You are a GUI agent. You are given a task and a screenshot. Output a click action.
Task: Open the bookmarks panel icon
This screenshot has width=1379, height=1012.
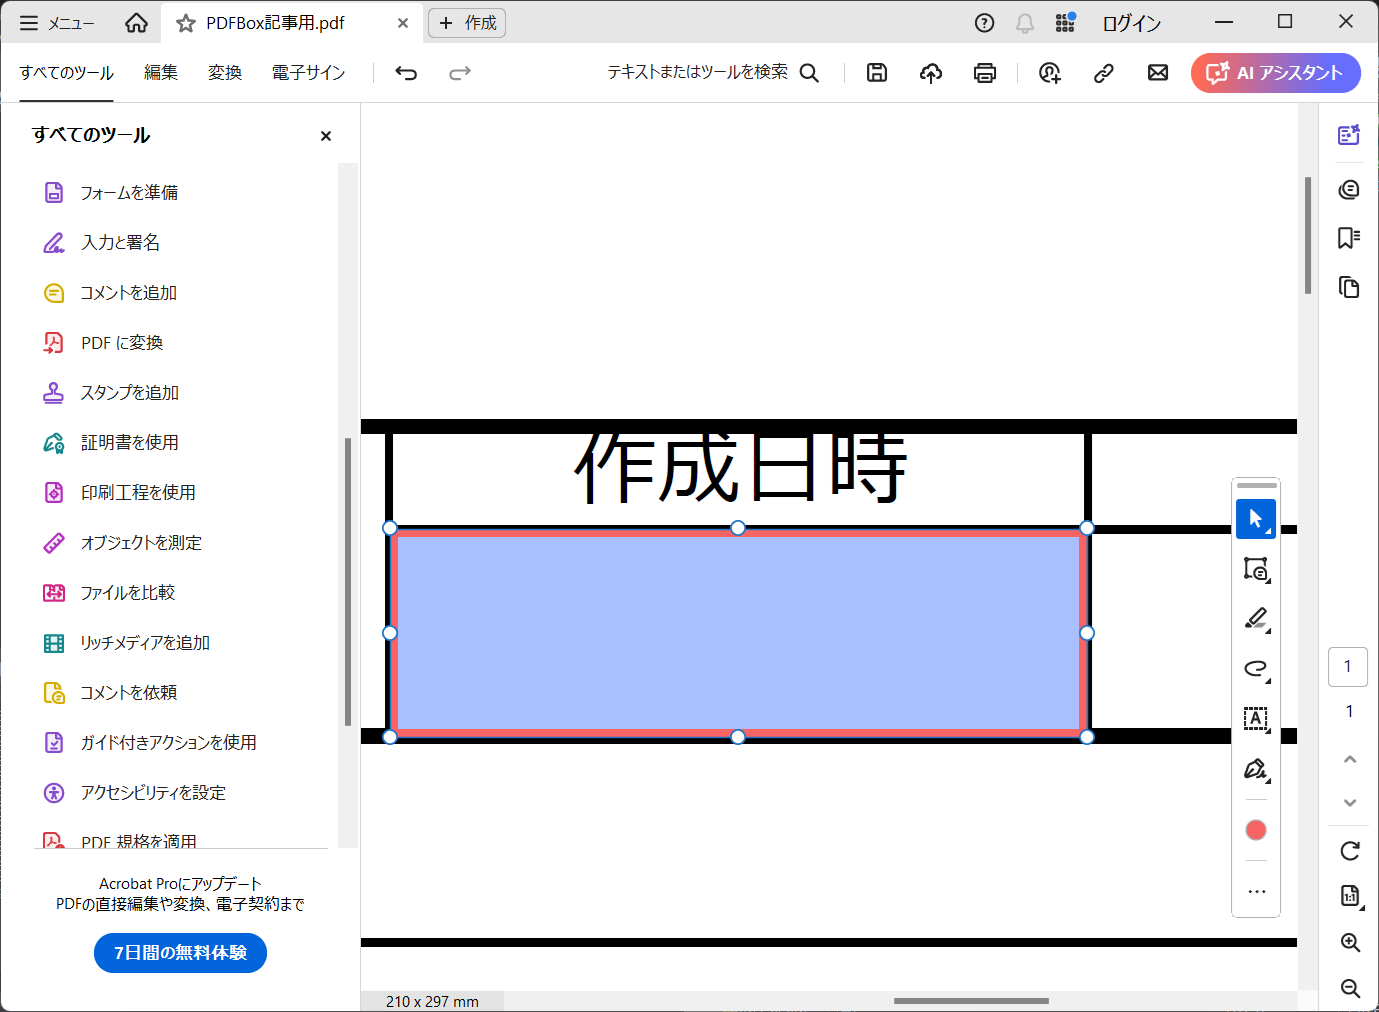tap(1349, 238)
